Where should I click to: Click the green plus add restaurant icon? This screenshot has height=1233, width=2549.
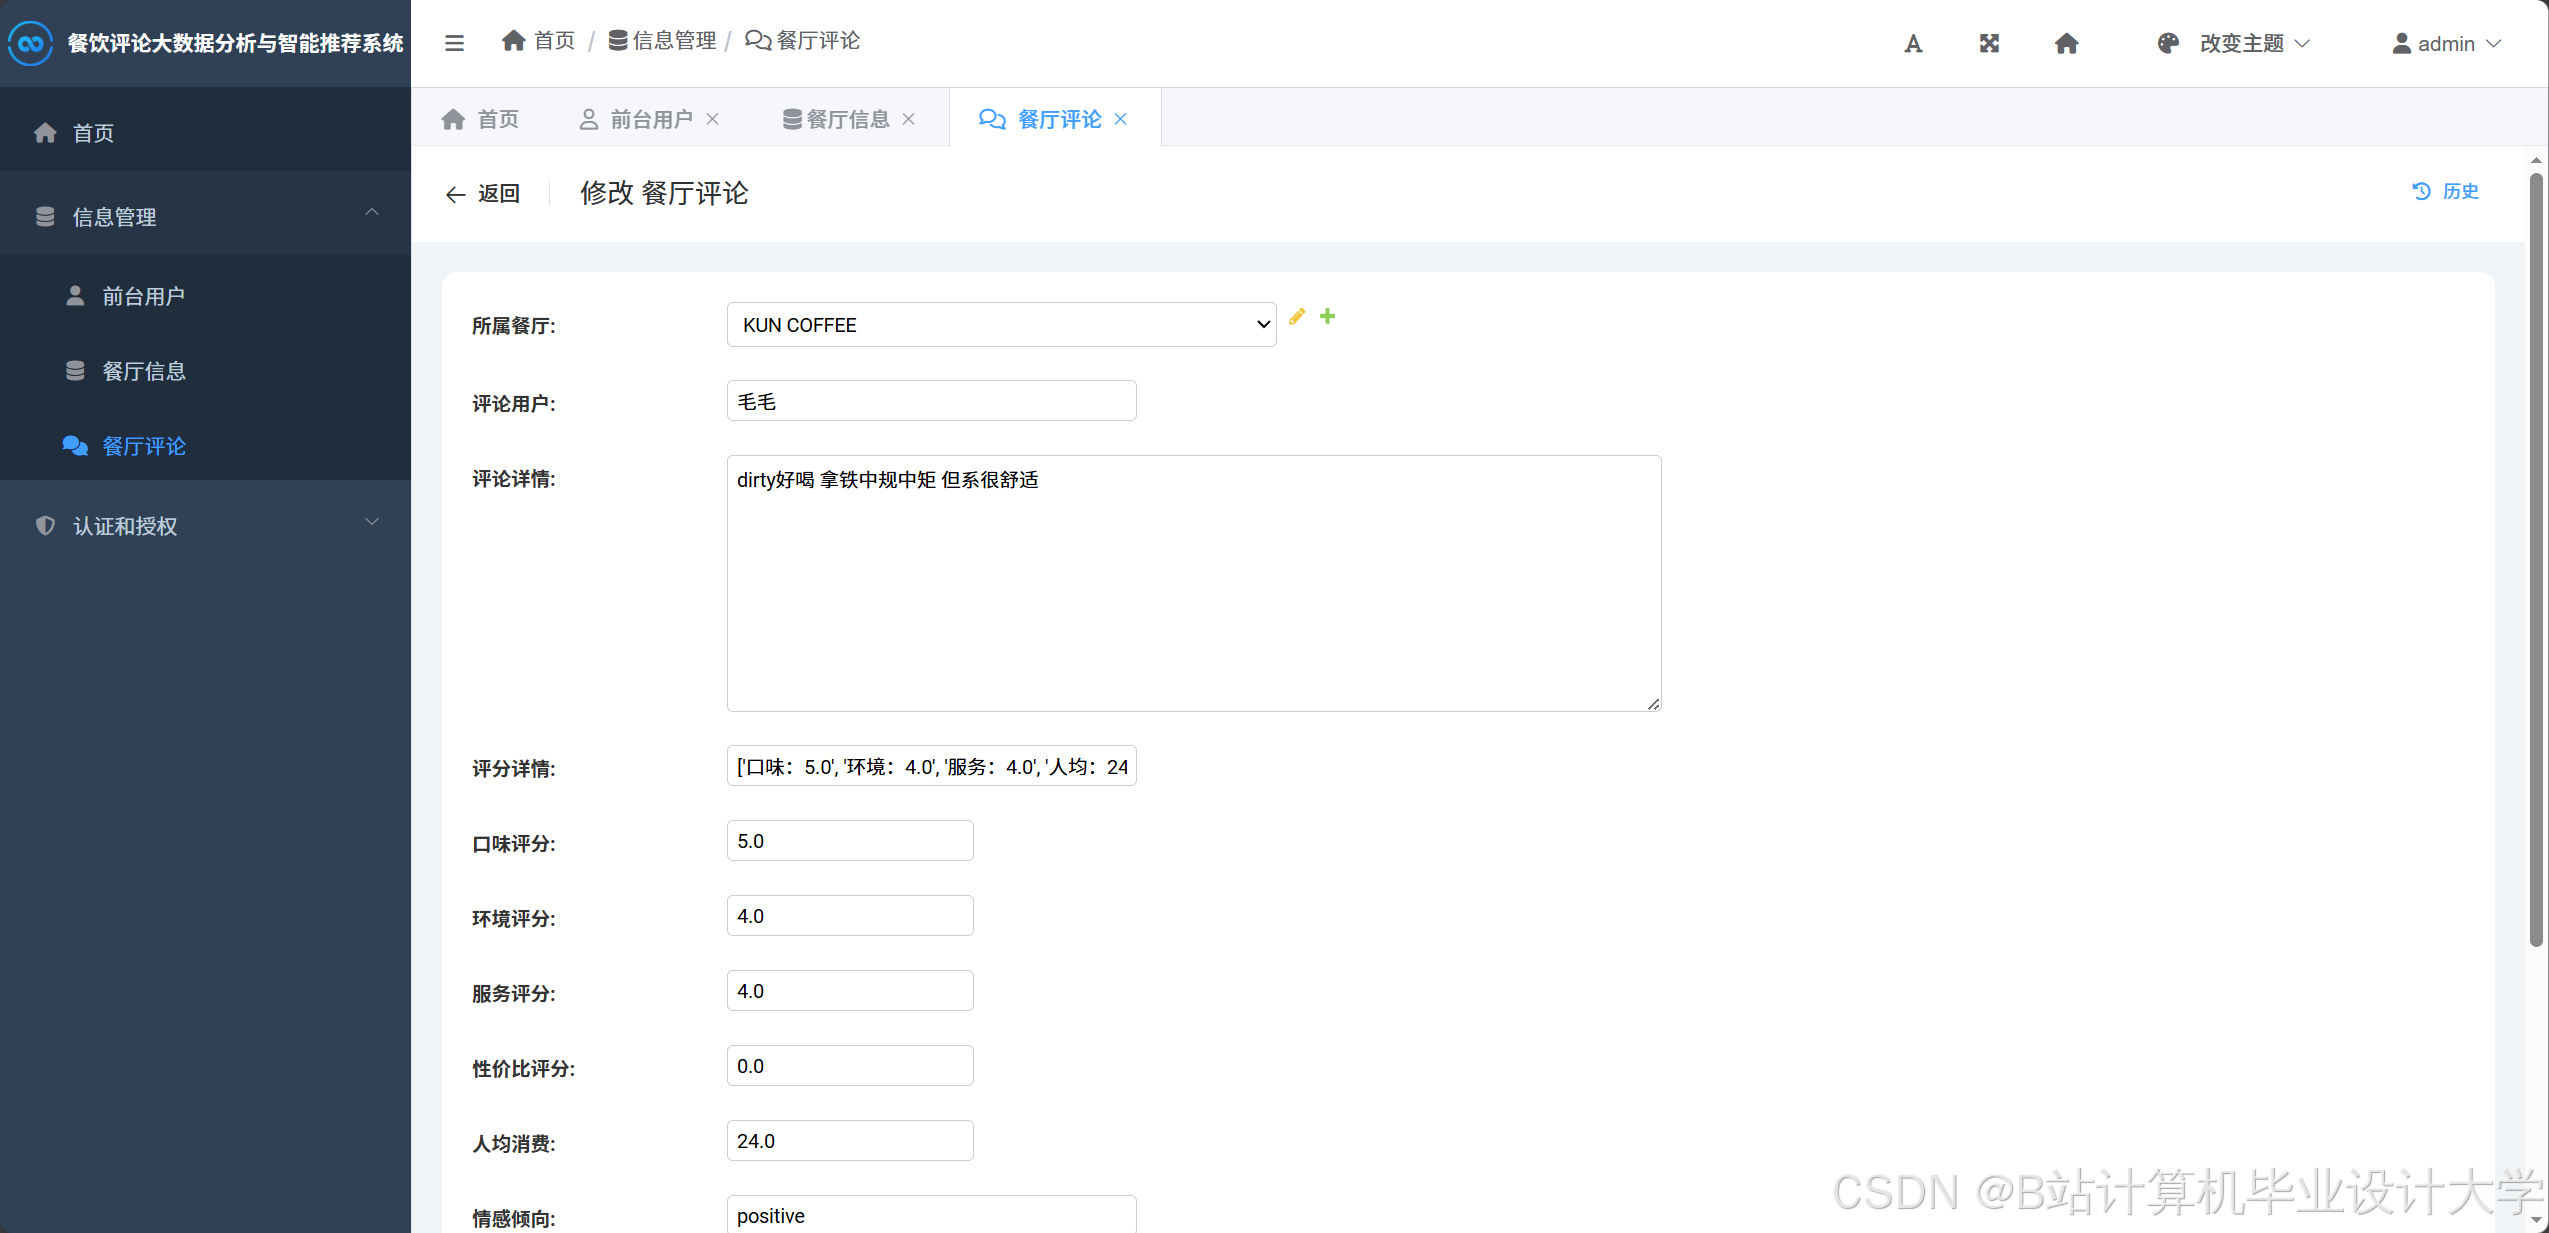[x=1327, y=316]
